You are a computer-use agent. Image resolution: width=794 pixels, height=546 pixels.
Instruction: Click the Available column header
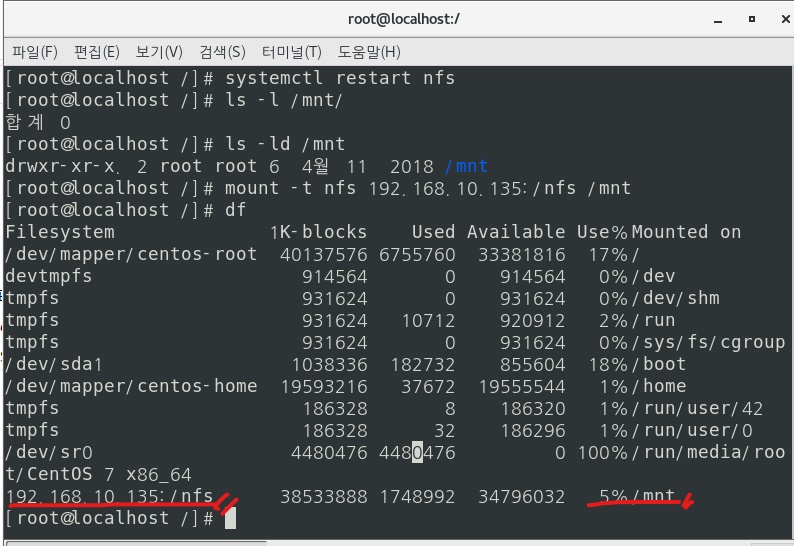(x=515, y=232)
